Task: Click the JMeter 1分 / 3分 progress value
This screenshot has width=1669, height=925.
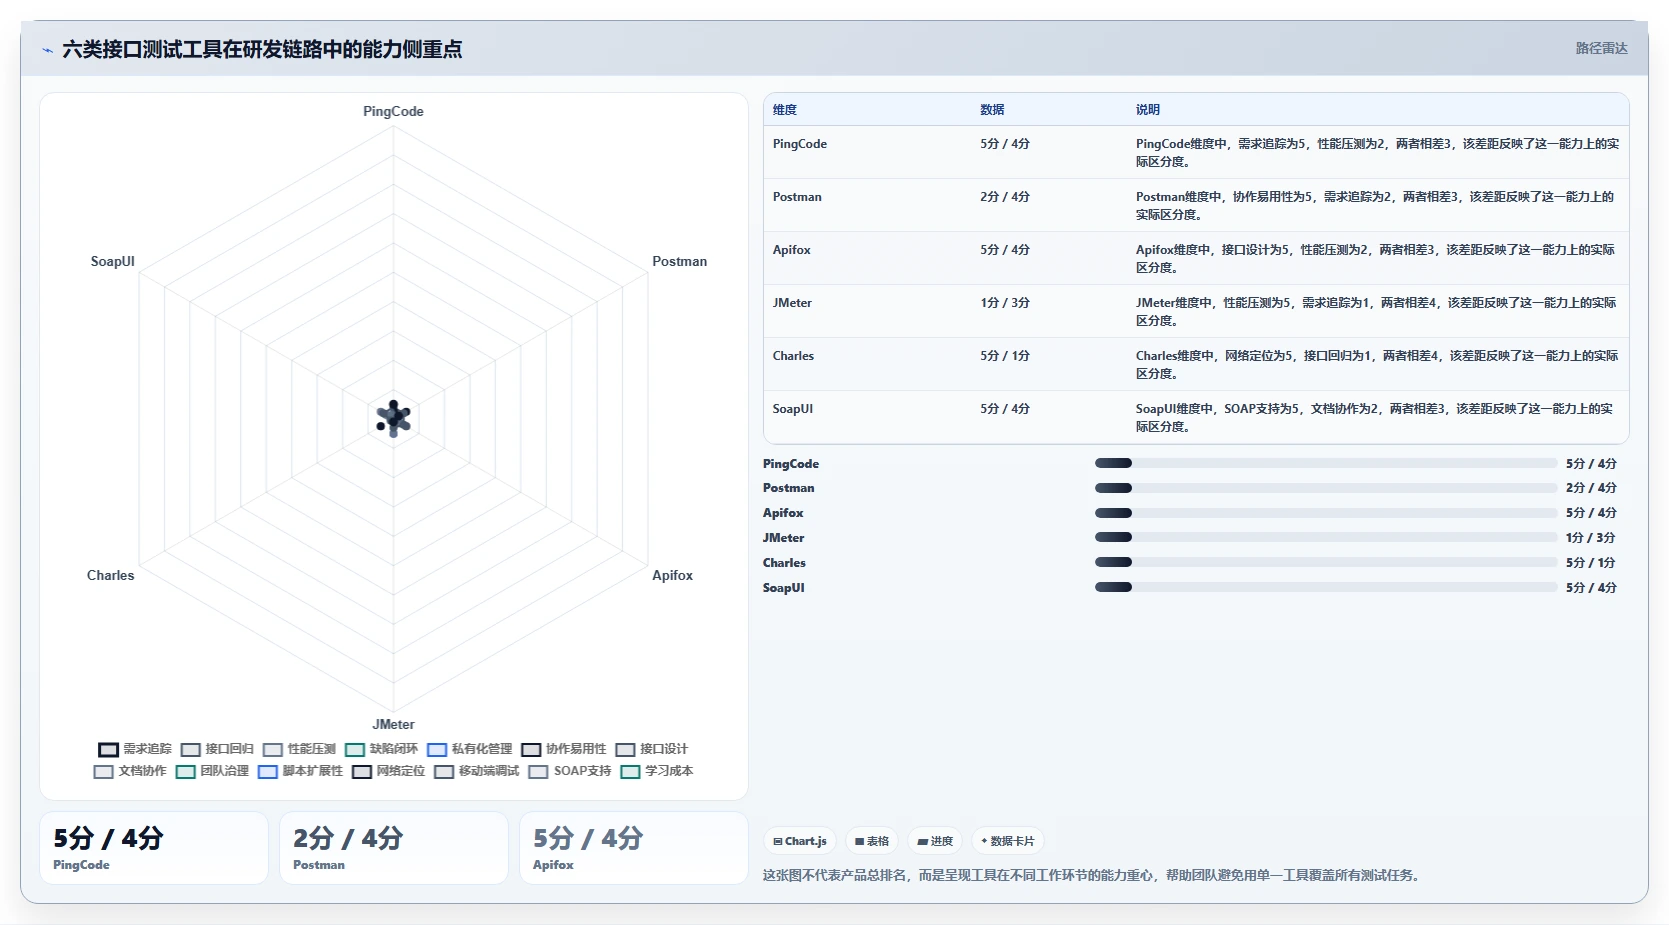Action: [x=1591, y=538]
